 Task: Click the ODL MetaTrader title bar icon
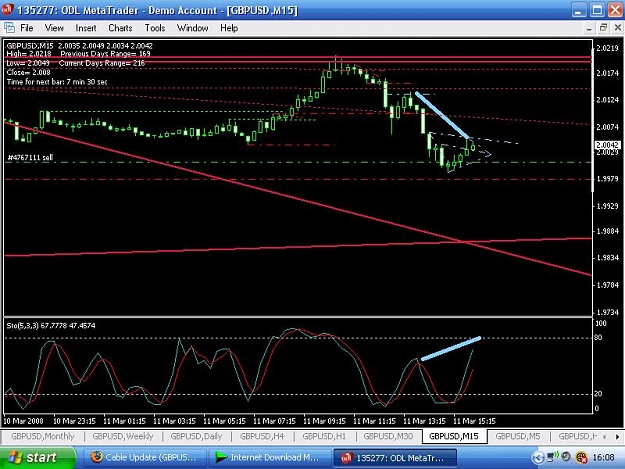pos(7,10)
